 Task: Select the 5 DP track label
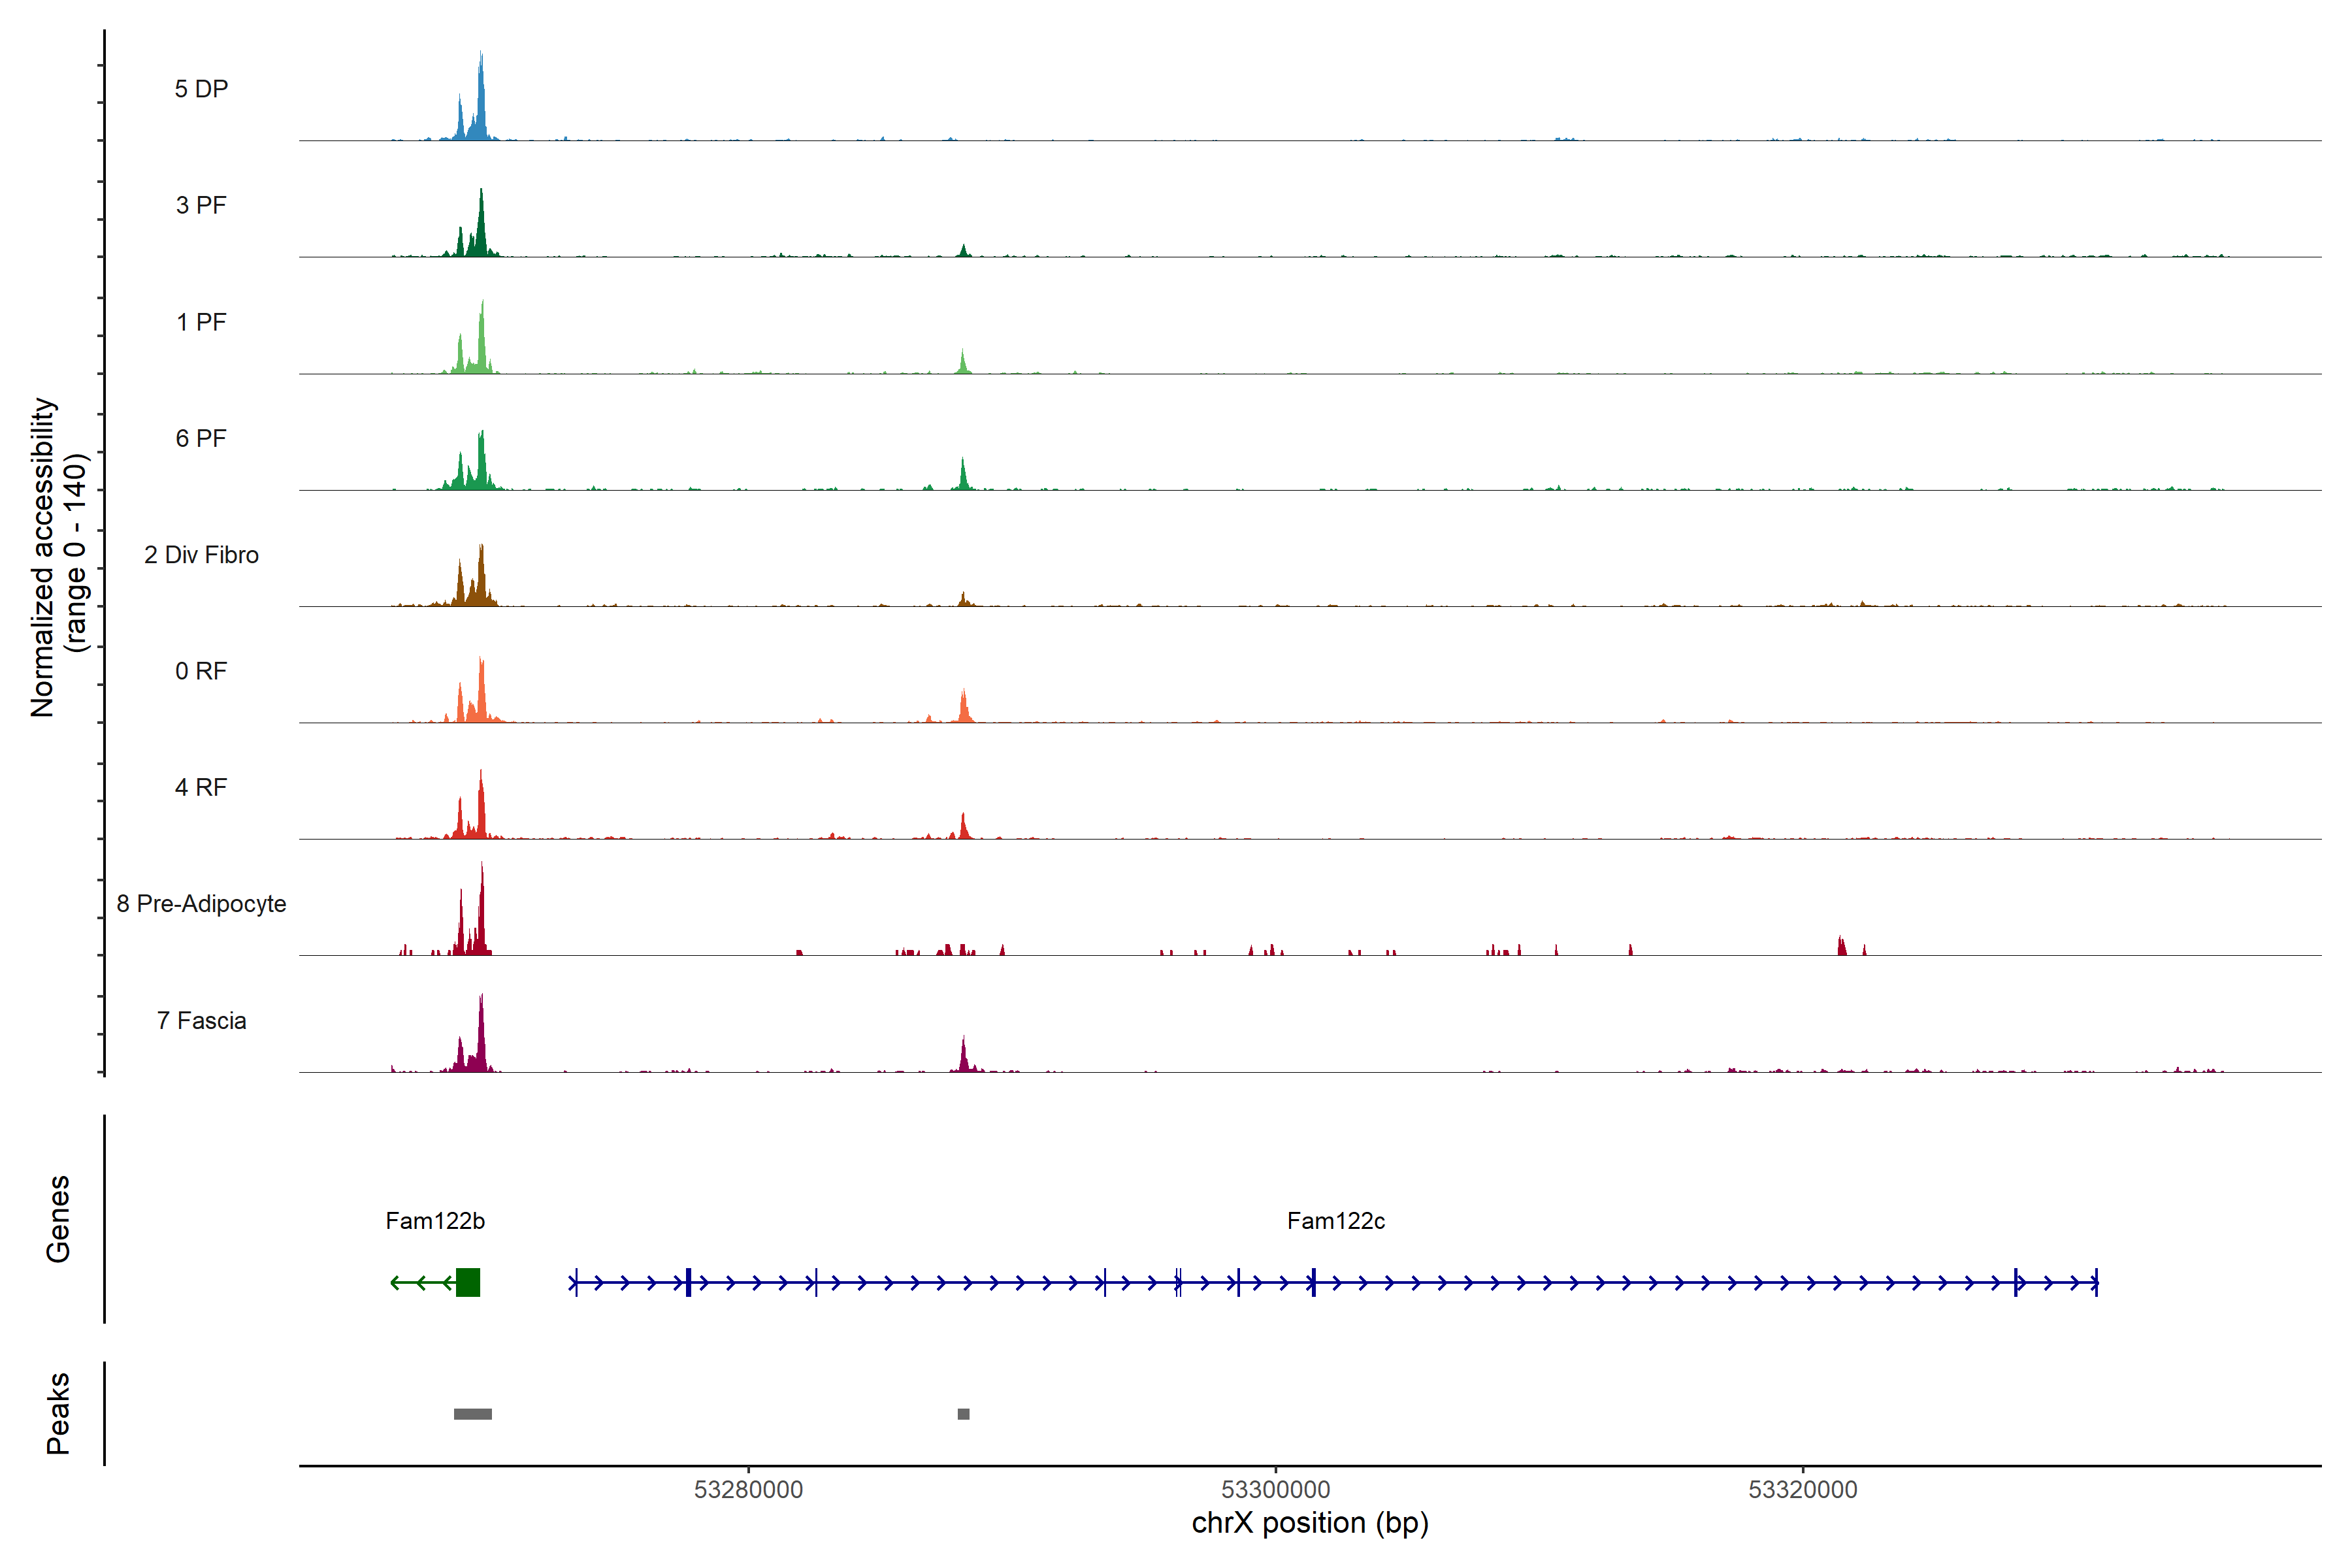[201, 89]
